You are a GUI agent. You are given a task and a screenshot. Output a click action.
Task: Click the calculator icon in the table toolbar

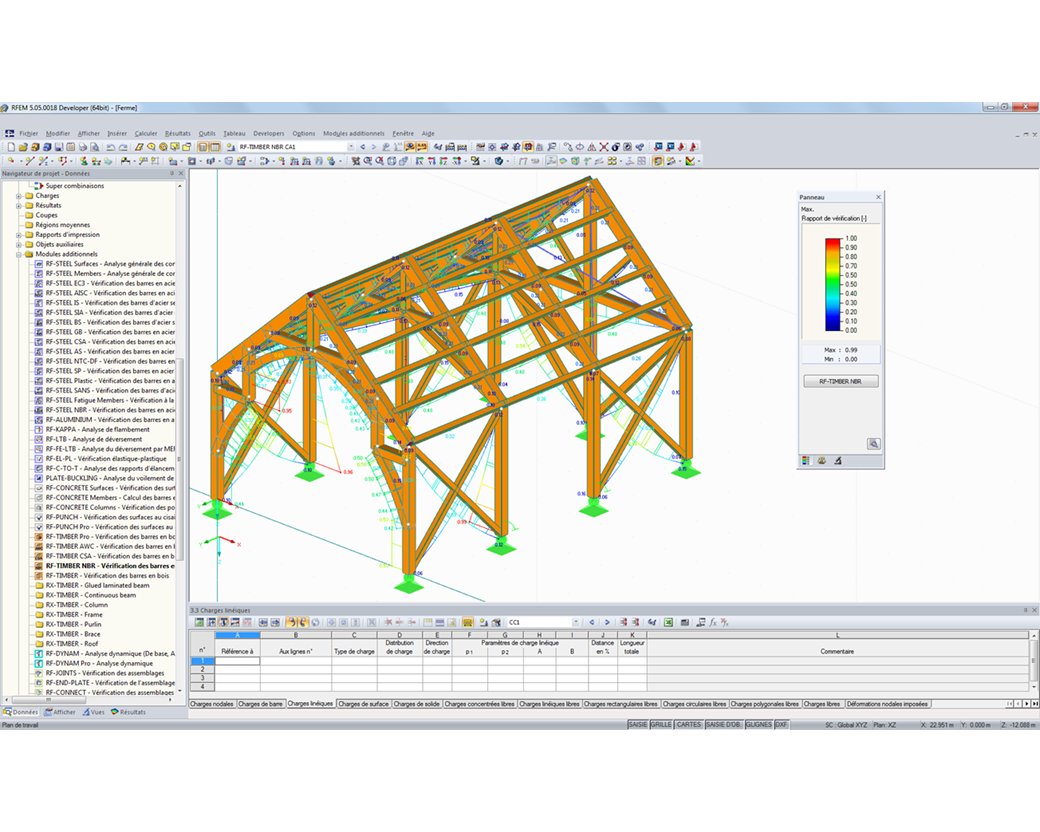(685, 623)
